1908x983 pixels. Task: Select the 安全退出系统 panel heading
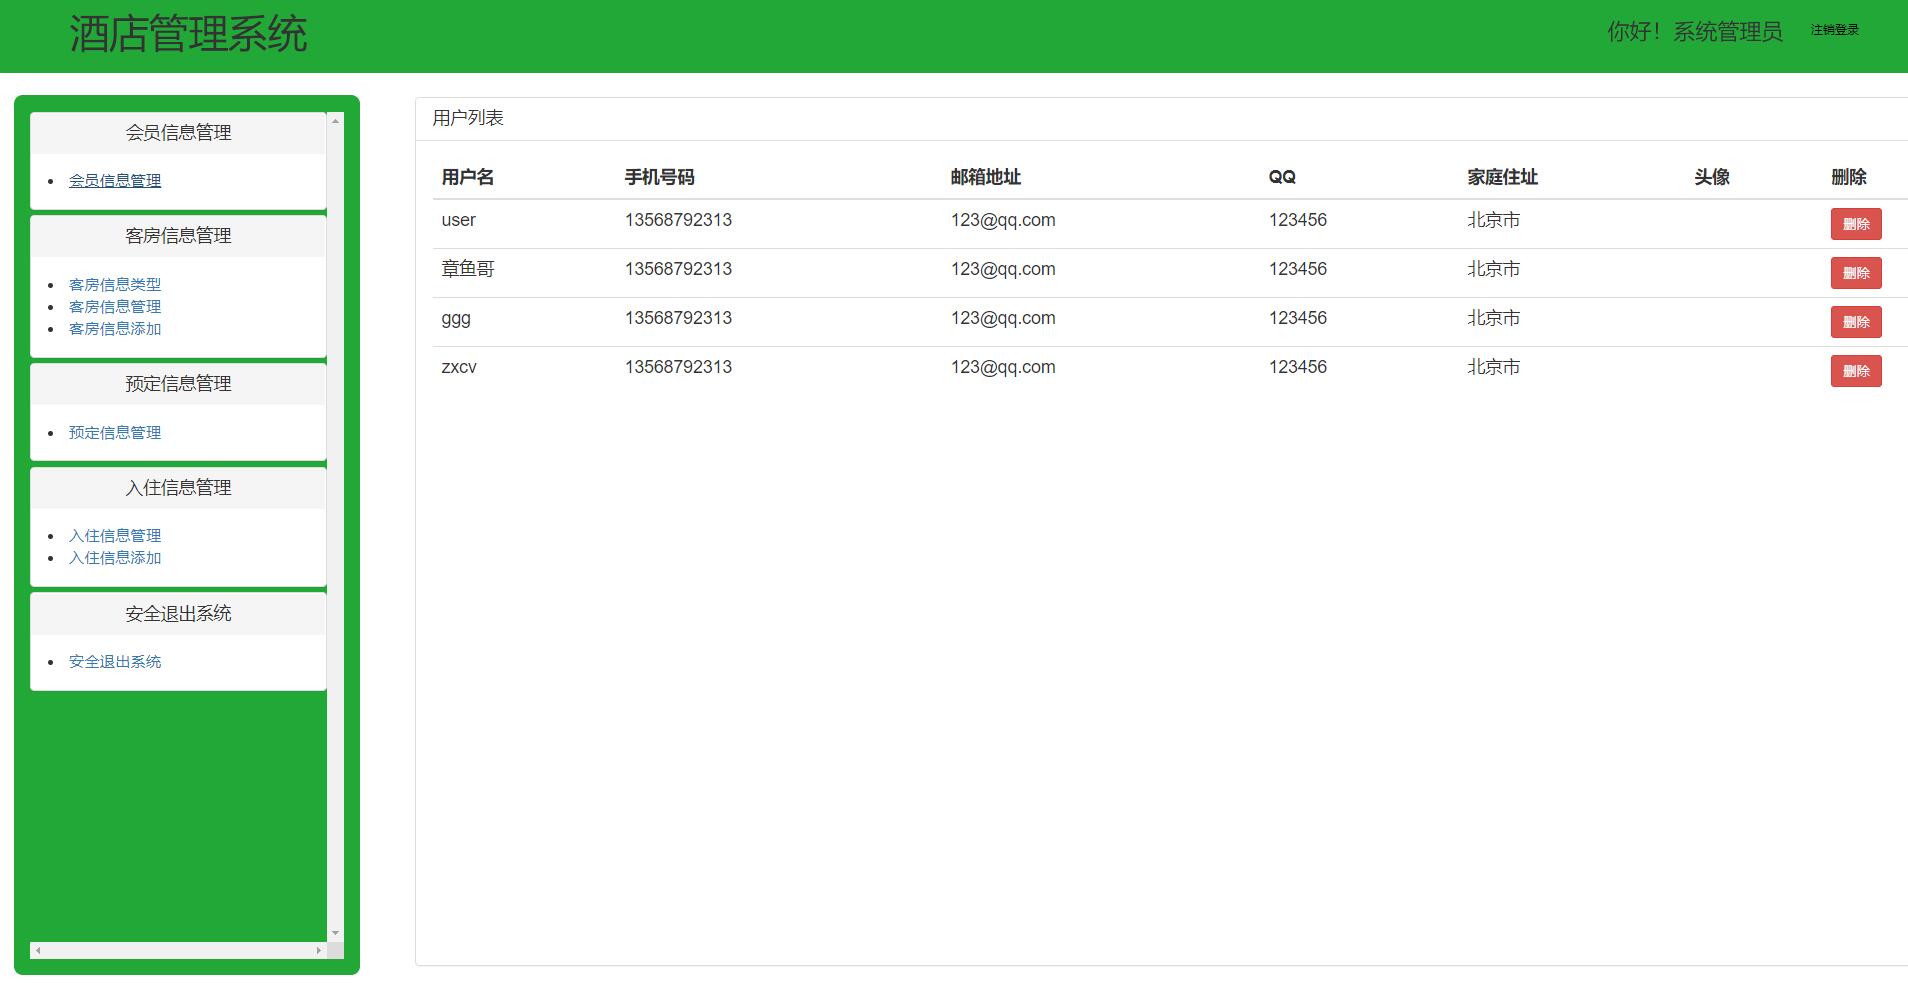178,614
